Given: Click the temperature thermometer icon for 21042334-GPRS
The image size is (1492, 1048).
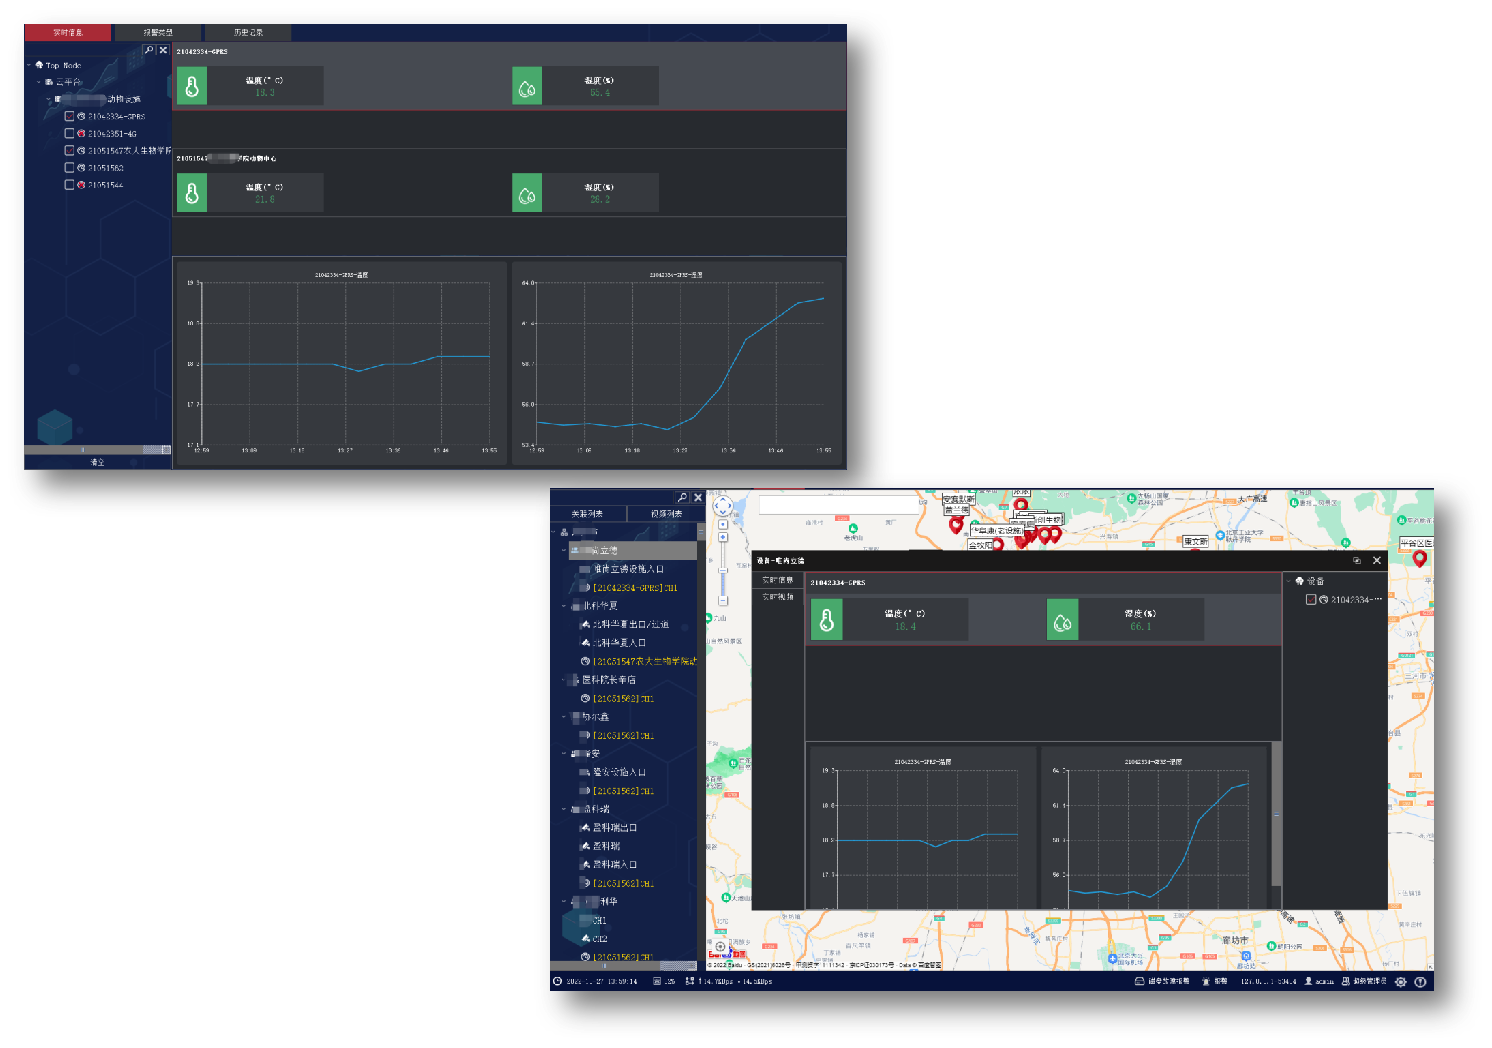Looking at the screenshot, I should [192, 87].
